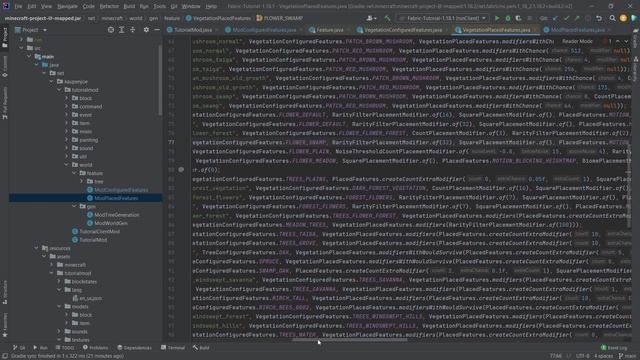Image resolution: width=640 pixels, height=360 pixels.
Task: Click the editor horizontal scrollbar thumb
Action: 350,340
